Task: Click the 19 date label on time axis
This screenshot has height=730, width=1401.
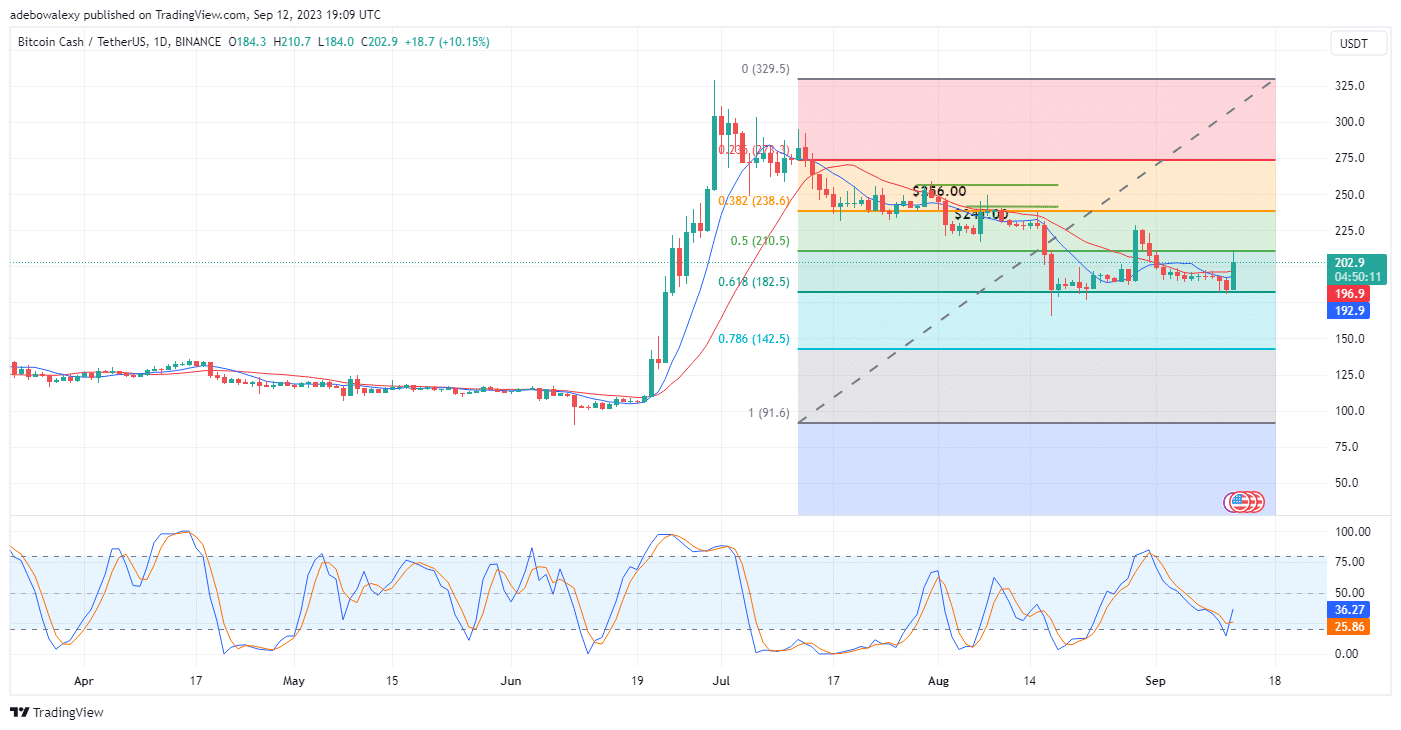Action: pyautogui.click(x=637, y=681)
